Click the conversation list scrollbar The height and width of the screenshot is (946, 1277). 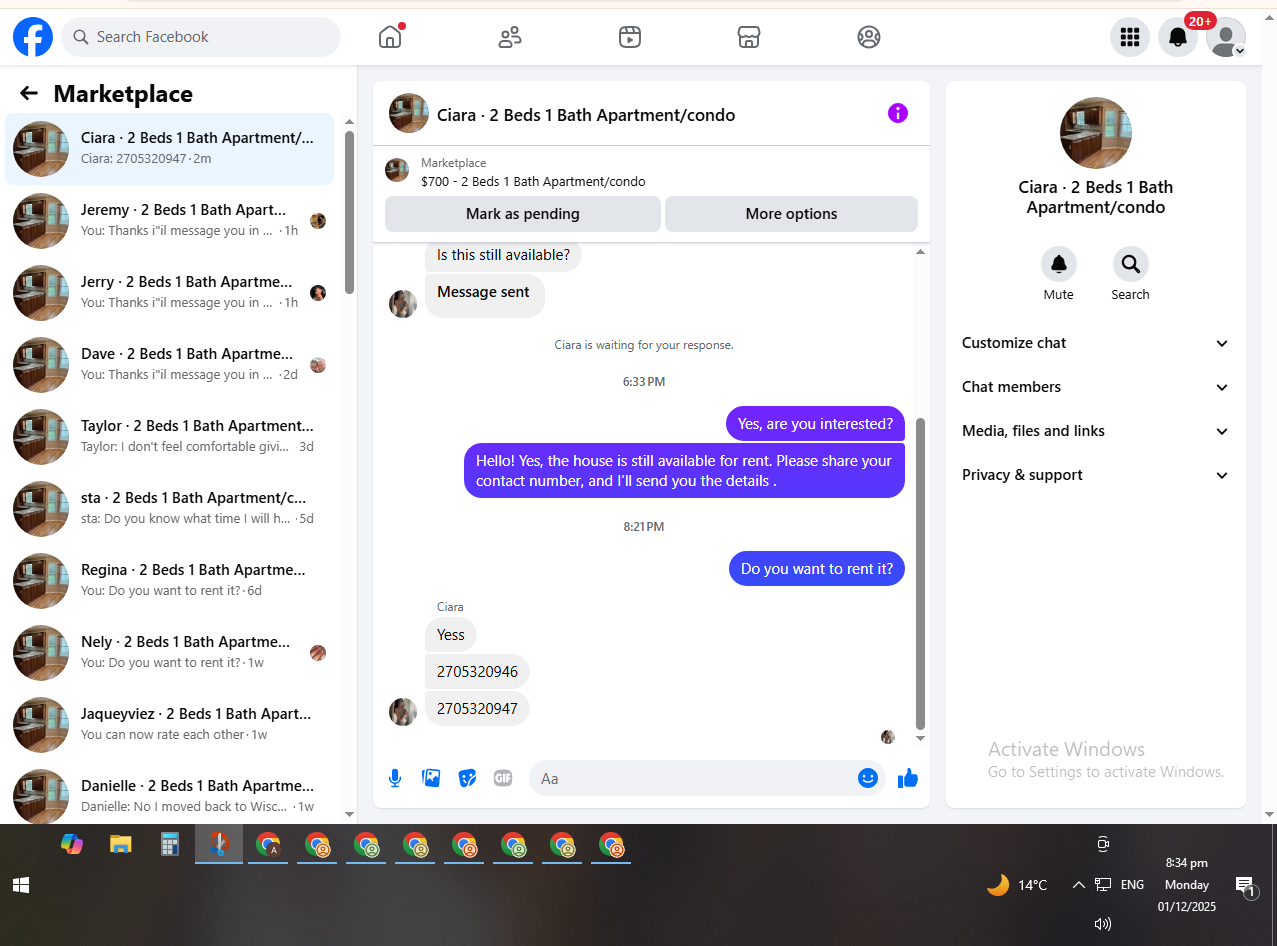[x=349, y=212]
